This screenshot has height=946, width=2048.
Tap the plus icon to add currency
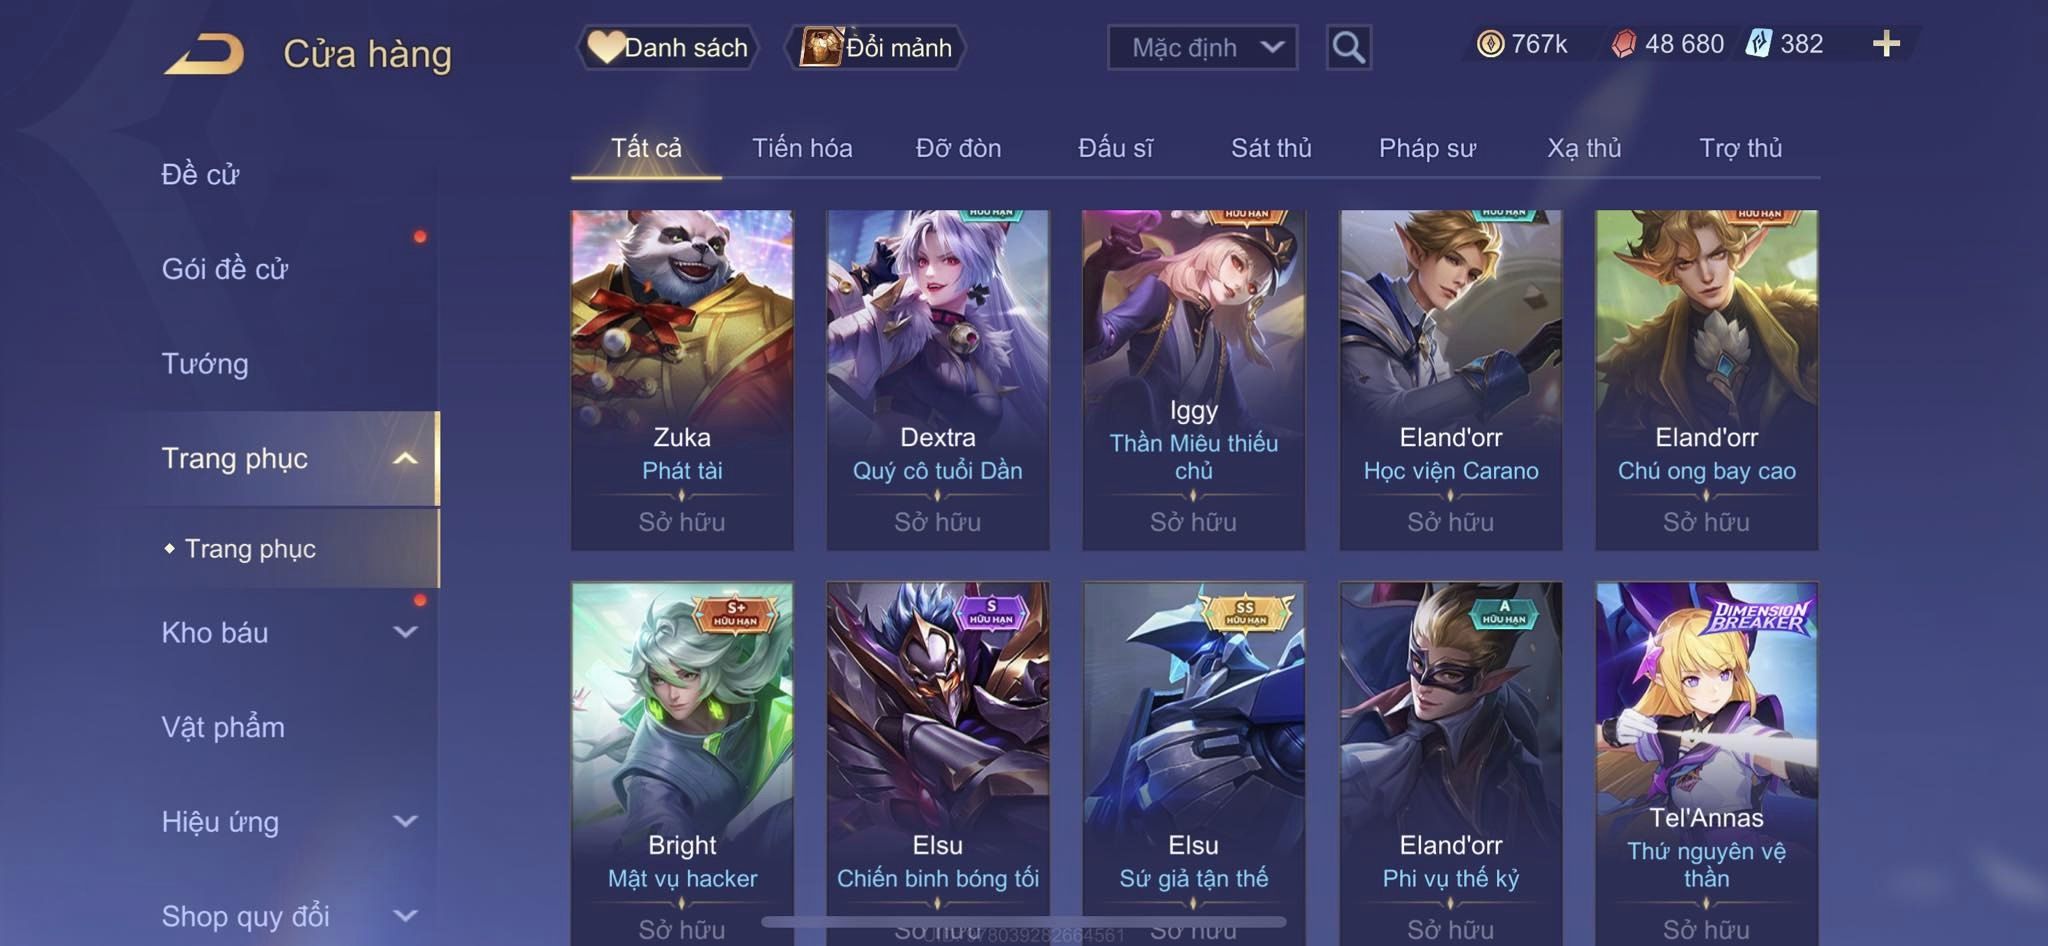coord(1886,44)
